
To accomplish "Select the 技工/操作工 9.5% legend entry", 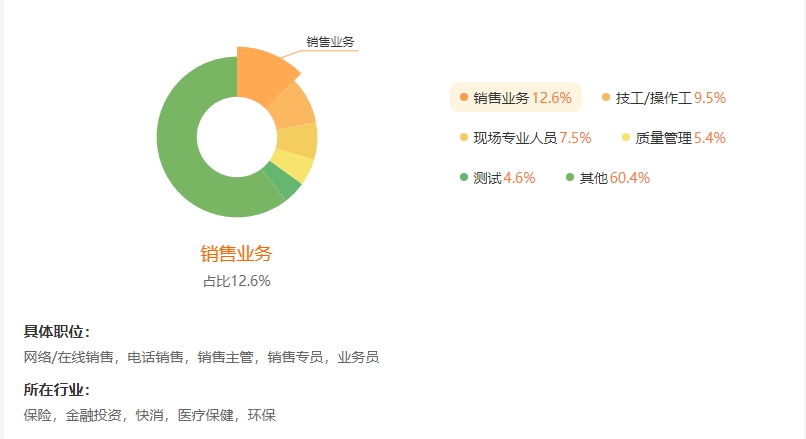I will coord(664,97).
